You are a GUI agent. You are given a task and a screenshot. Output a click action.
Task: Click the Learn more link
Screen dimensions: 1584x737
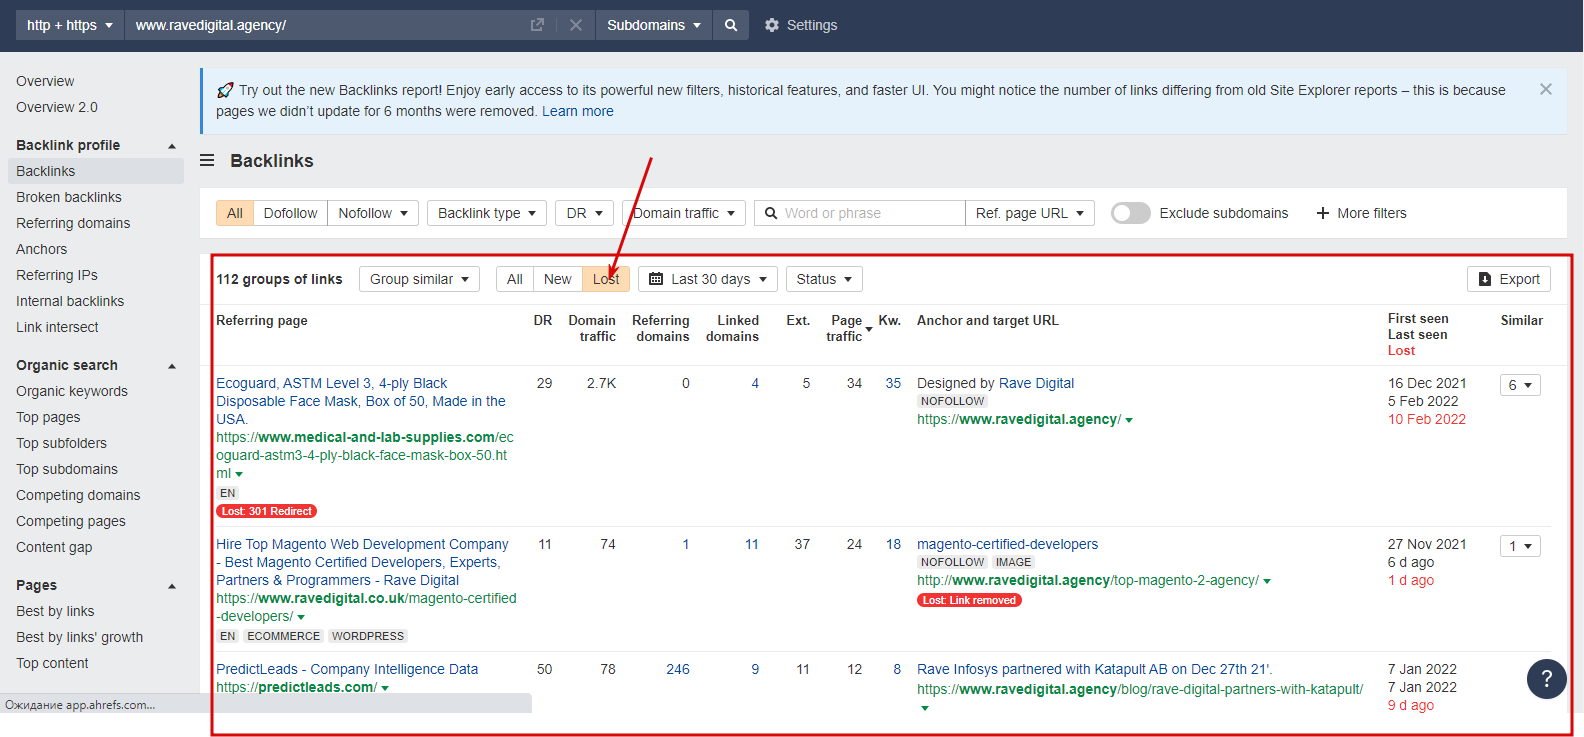click(x=578, y=111)
